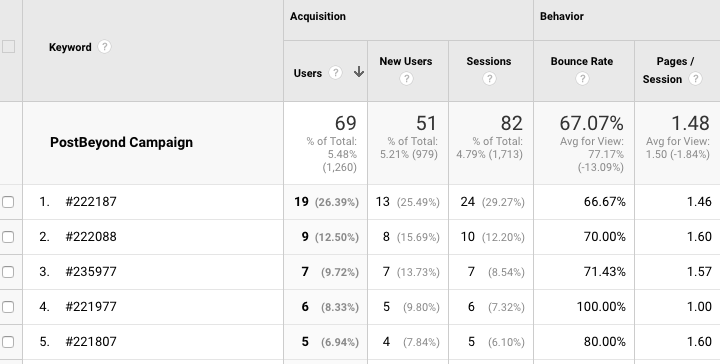720x364 pixels.
Task: Tick the checkbox for keyword #235977
Action: (x=8, y=272)
